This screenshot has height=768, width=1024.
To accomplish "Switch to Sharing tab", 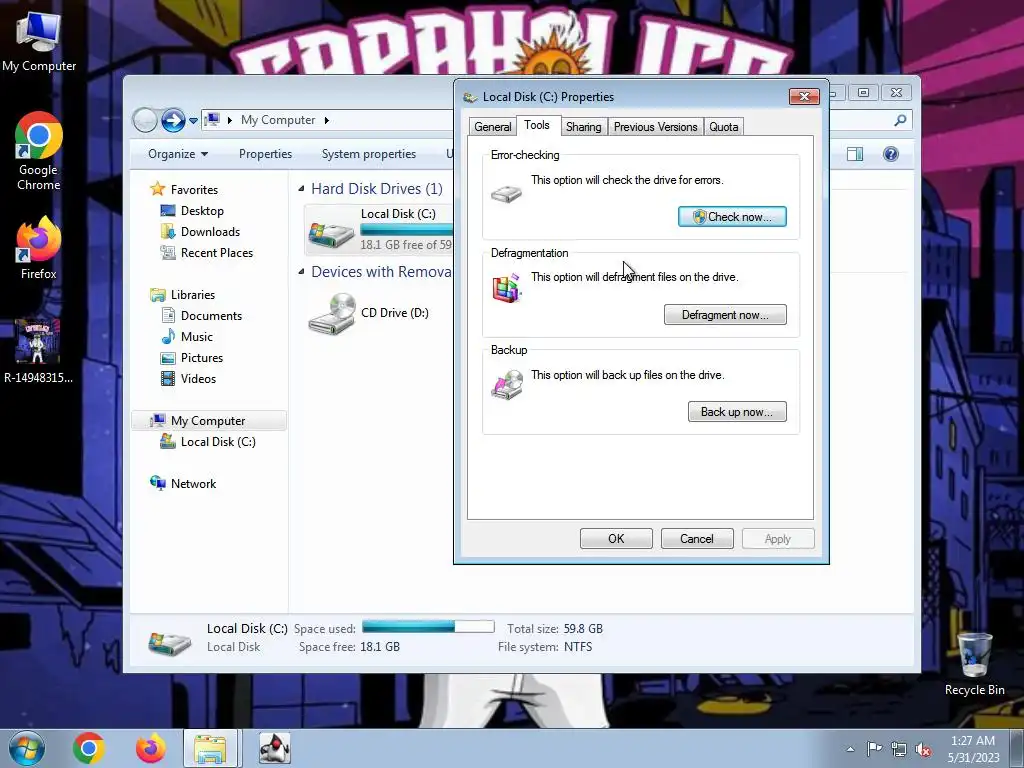I will [583, 127].
